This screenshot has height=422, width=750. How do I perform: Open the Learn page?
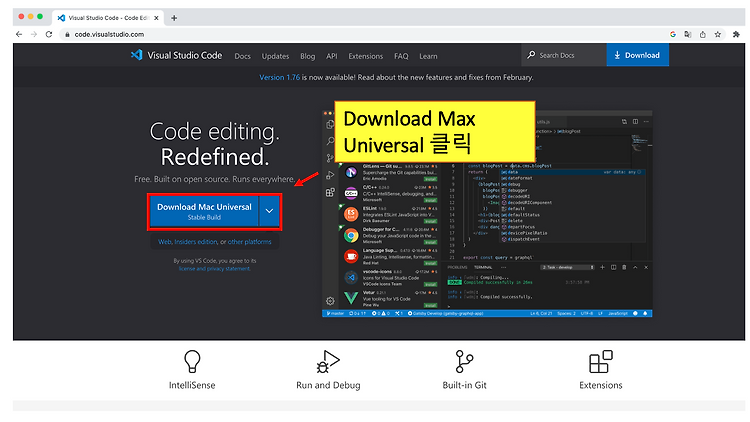[x=428, y=56]
